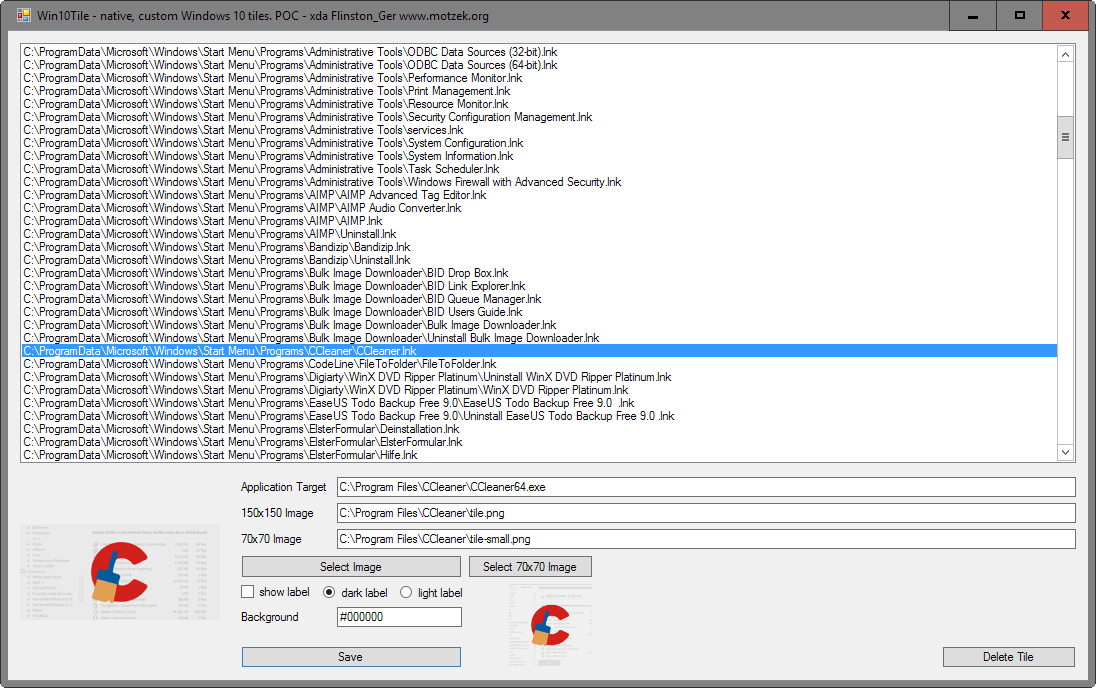Close the Win10Tile window

coord(1065,15)
